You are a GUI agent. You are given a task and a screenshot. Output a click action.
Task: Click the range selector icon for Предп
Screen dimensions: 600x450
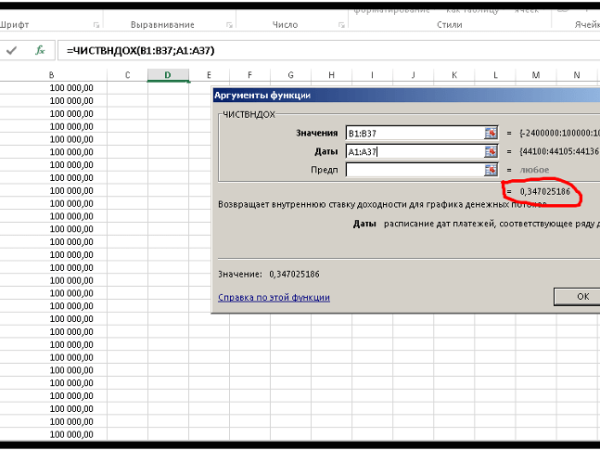(491, 170)
